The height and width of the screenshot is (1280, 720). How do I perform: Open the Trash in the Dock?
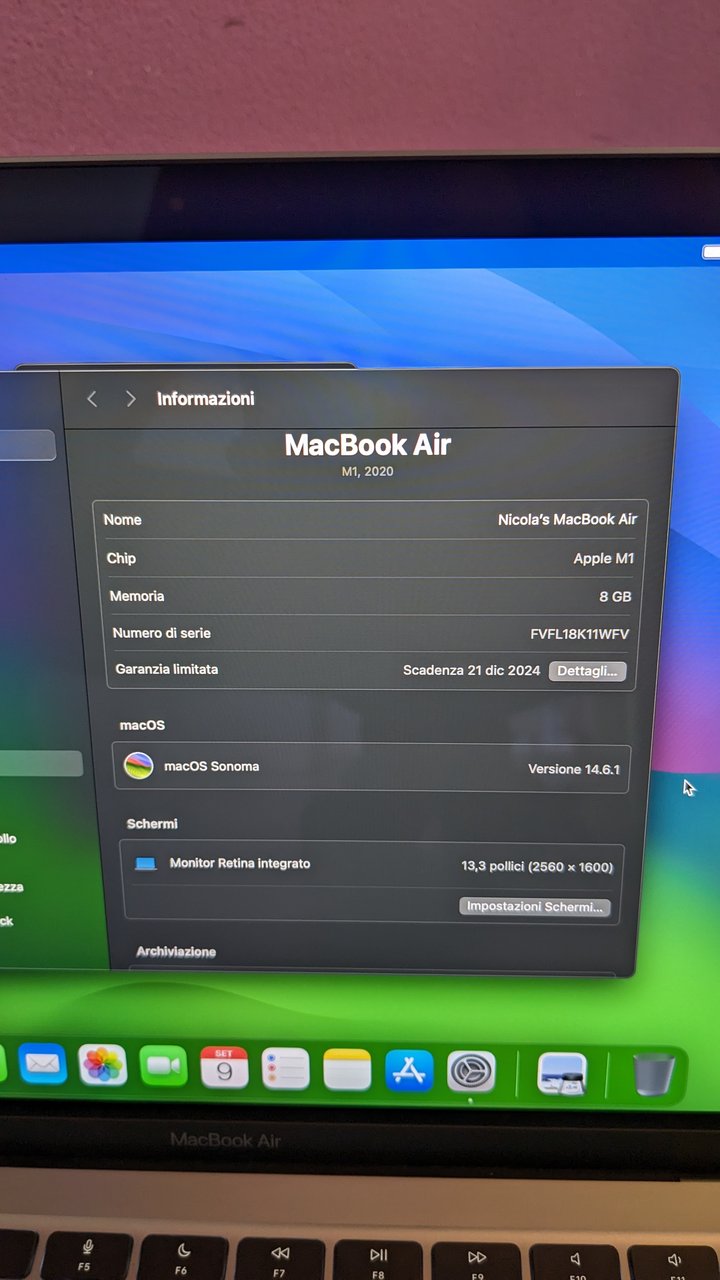[x=654, y=1076]
